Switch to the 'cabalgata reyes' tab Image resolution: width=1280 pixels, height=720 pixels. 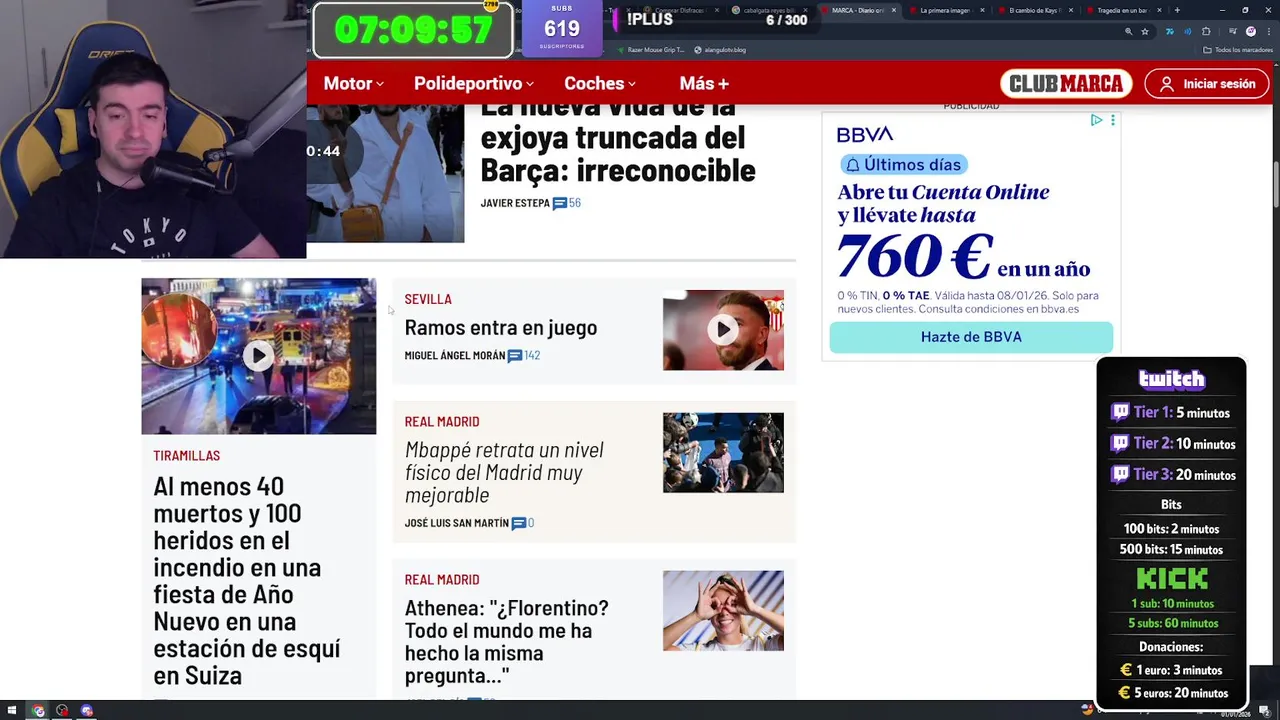click(770, 10)
